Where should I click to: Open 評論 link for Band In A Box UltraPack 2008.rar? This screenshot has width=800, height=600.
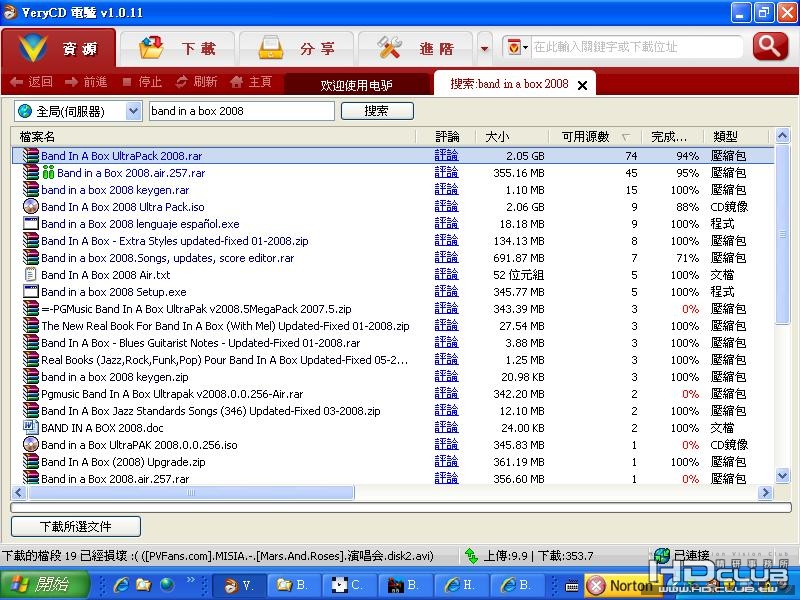coord(446,156)
